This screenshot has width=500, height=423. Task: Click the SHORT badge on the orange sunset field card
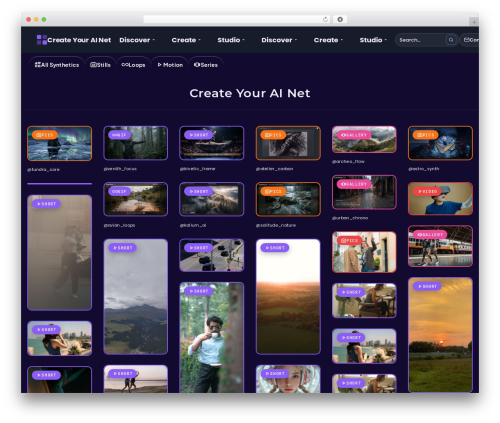(427, 286)
